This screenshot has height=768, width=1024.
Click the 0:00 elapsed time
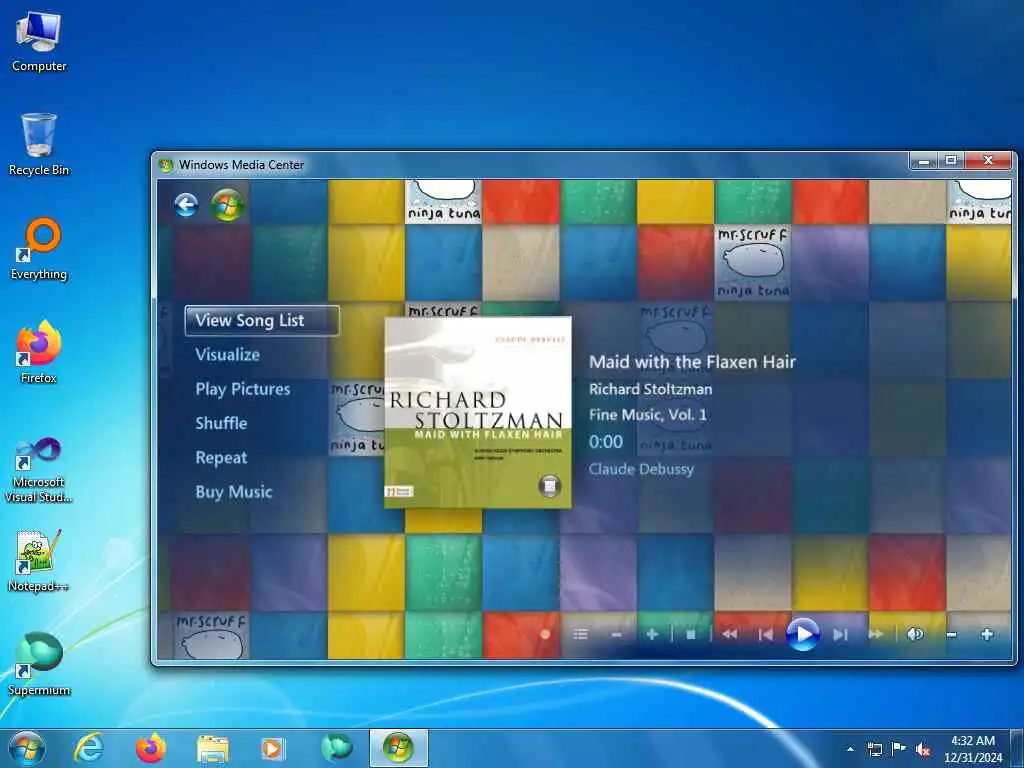tap(605, 442)
